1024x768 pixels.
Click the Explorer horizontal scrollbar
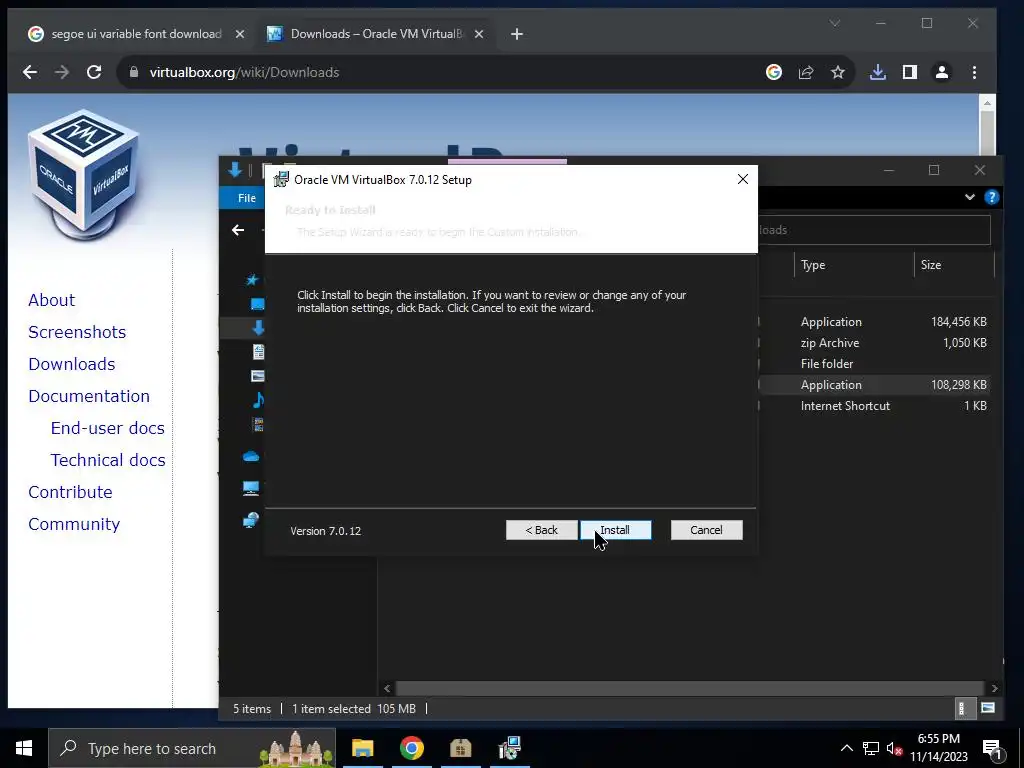point(690,688)
